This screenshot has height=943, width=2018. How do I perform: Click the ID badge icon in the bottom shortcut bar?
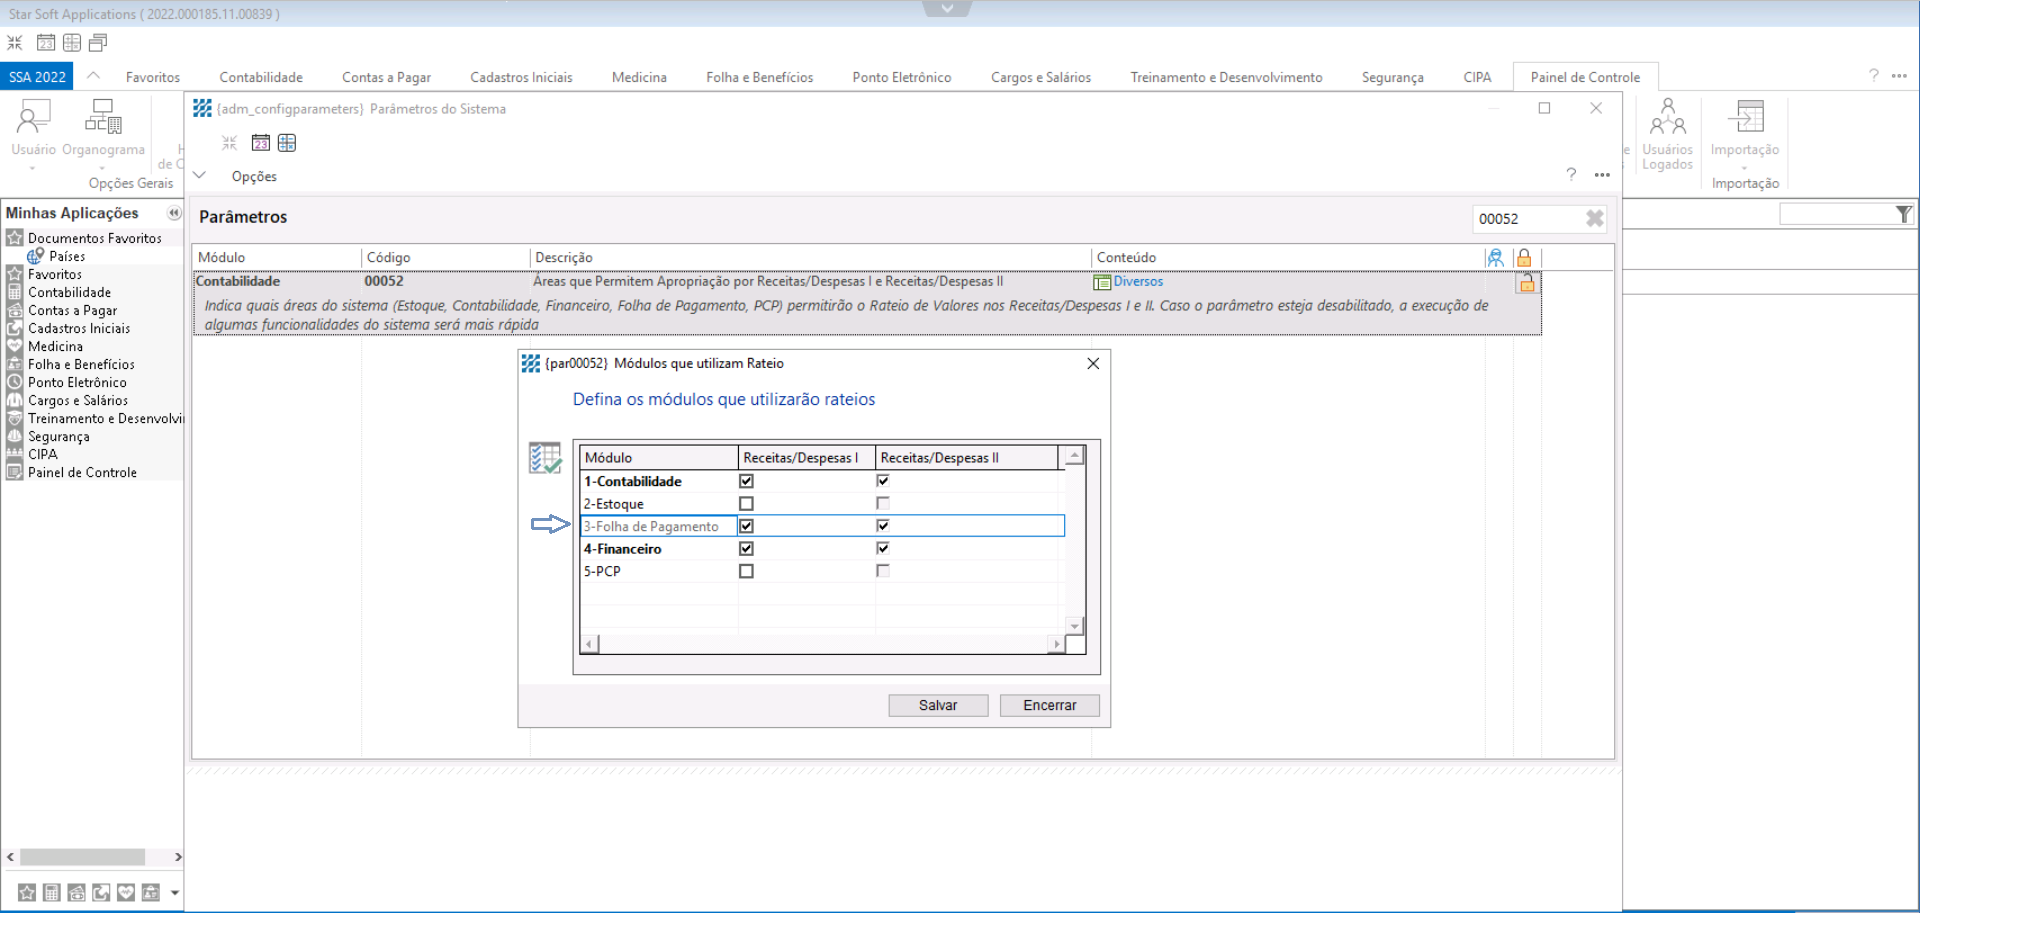tap(150, 893)
